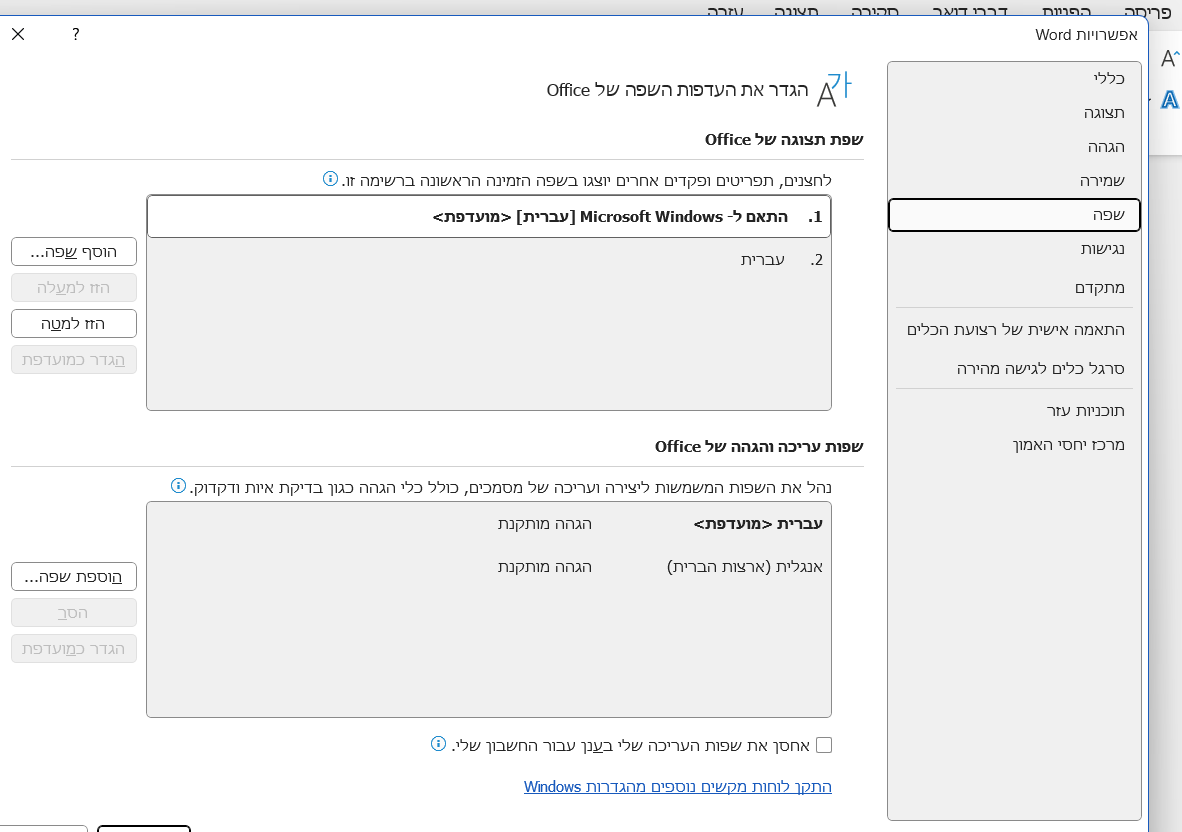1182x832 pixels.
Task: Click the הוספת שפה editing language button
Action: click(x=74, y=577)
